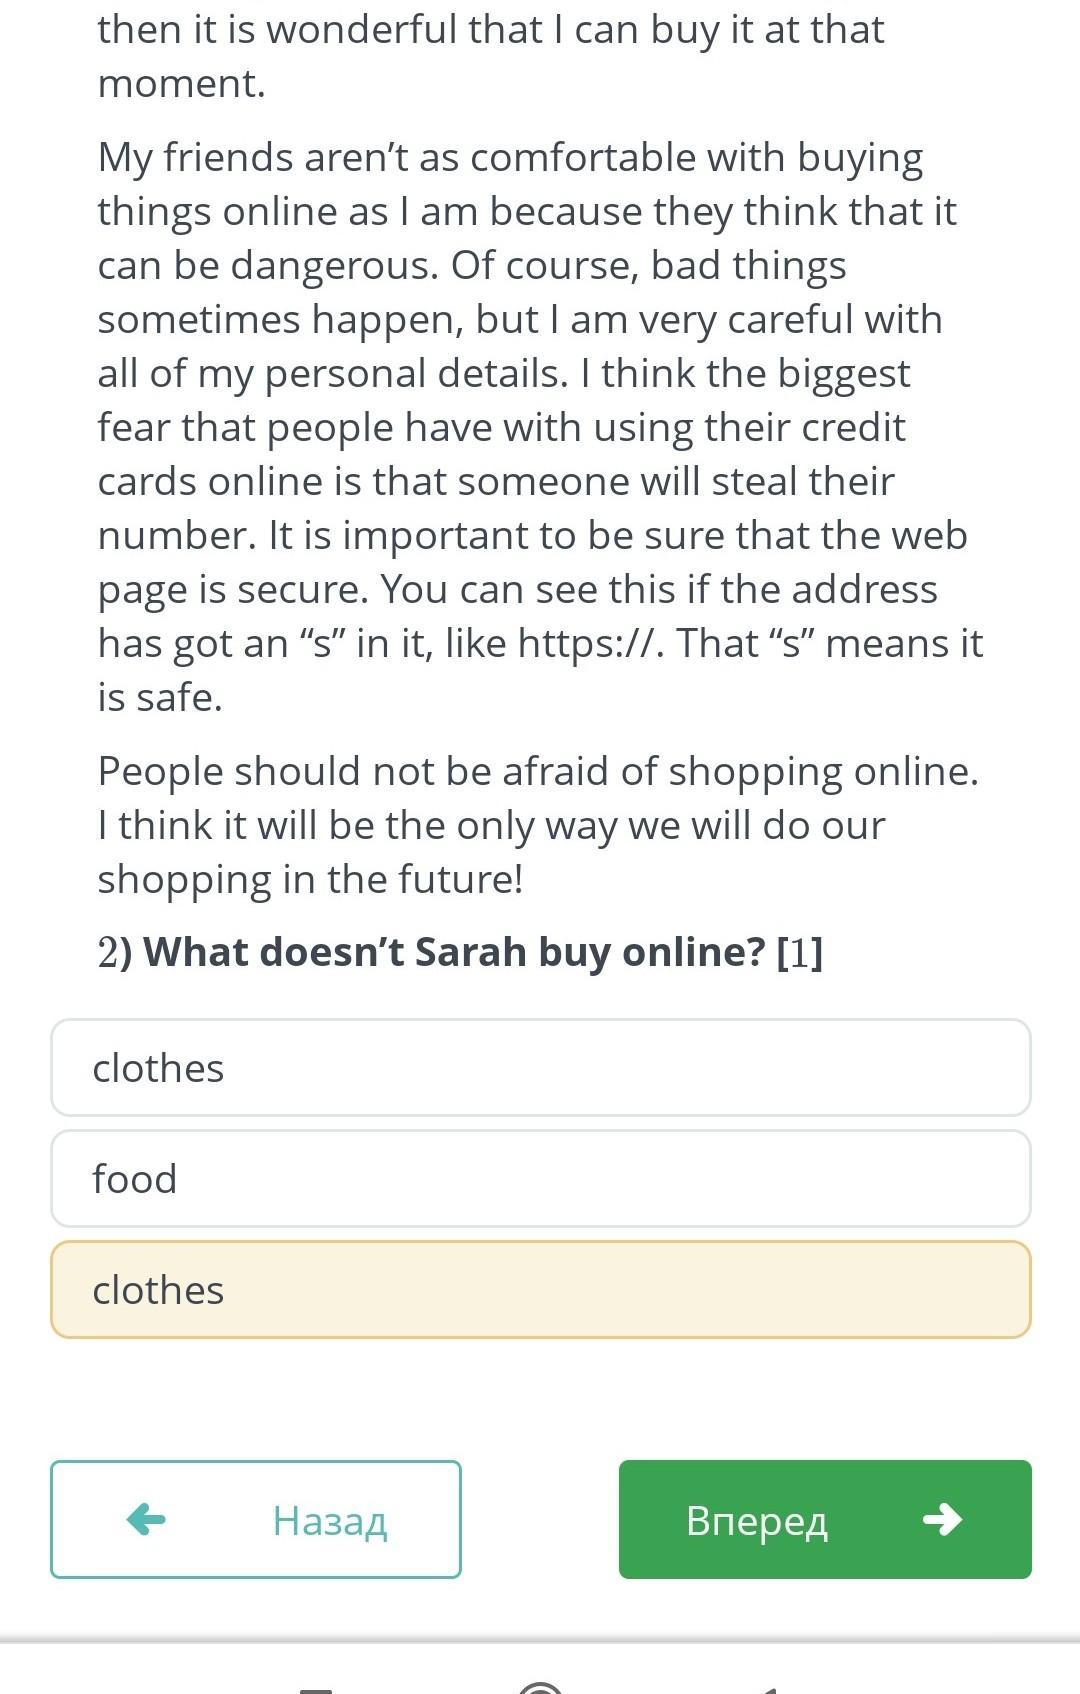The image size is (1080, 1694).
Task: Select the yellow highlighted clothes answer option
Action: 541,1289
